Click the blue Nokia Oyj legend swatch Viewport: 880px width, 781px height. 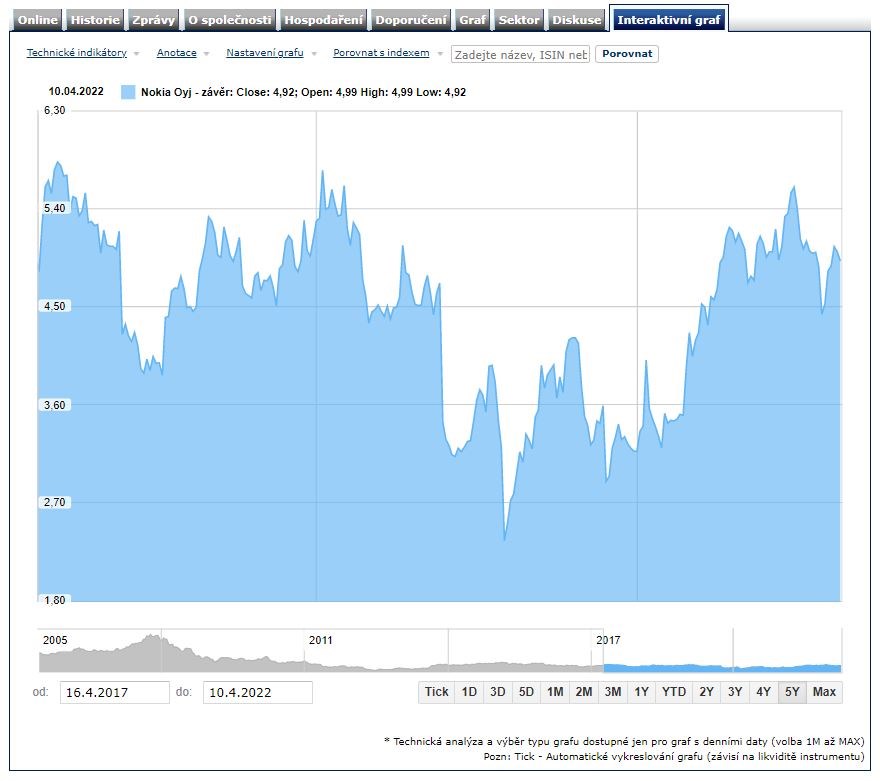coord(128,92)
